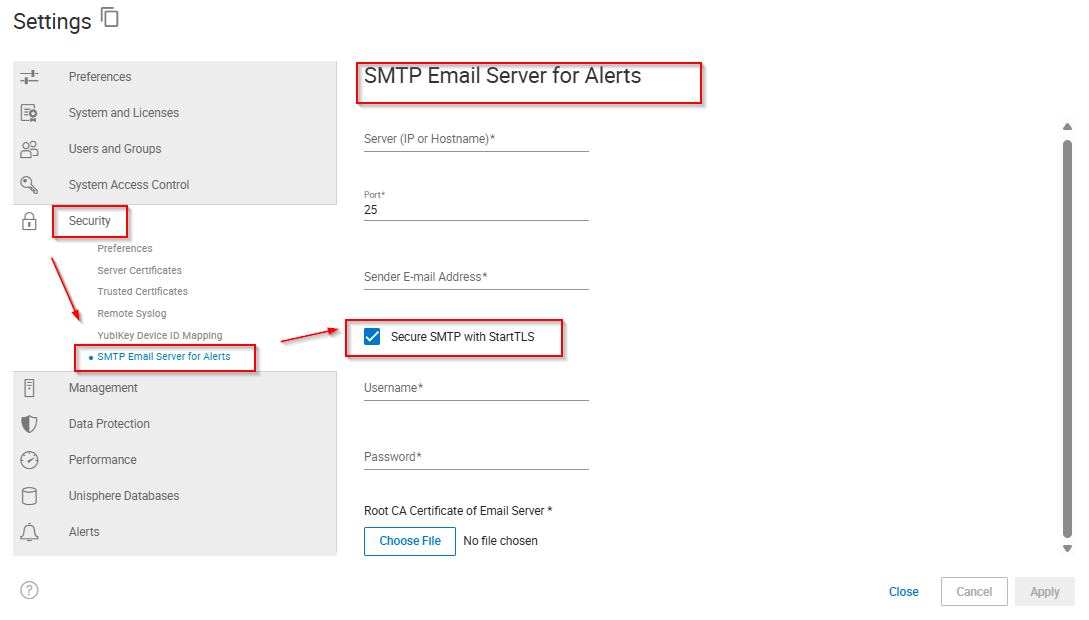Click the Users and Groups people icon
The width and height of the screenshot is (1089, 620).
coord(30,148)
